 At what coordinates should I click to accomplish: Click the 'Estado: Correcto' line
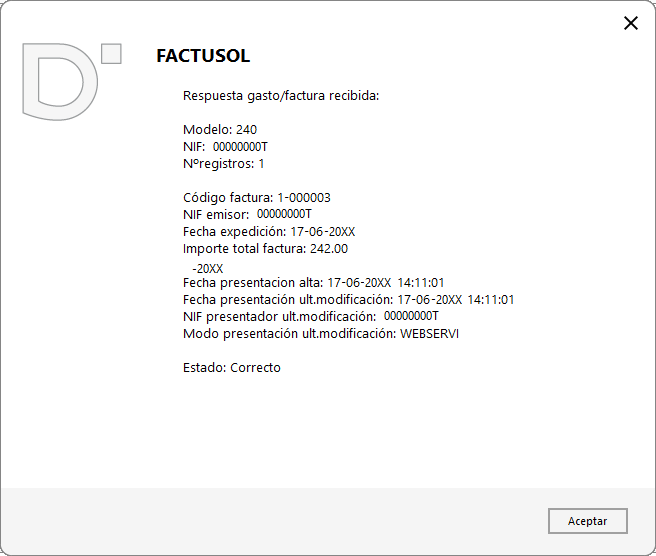[231, 368]
